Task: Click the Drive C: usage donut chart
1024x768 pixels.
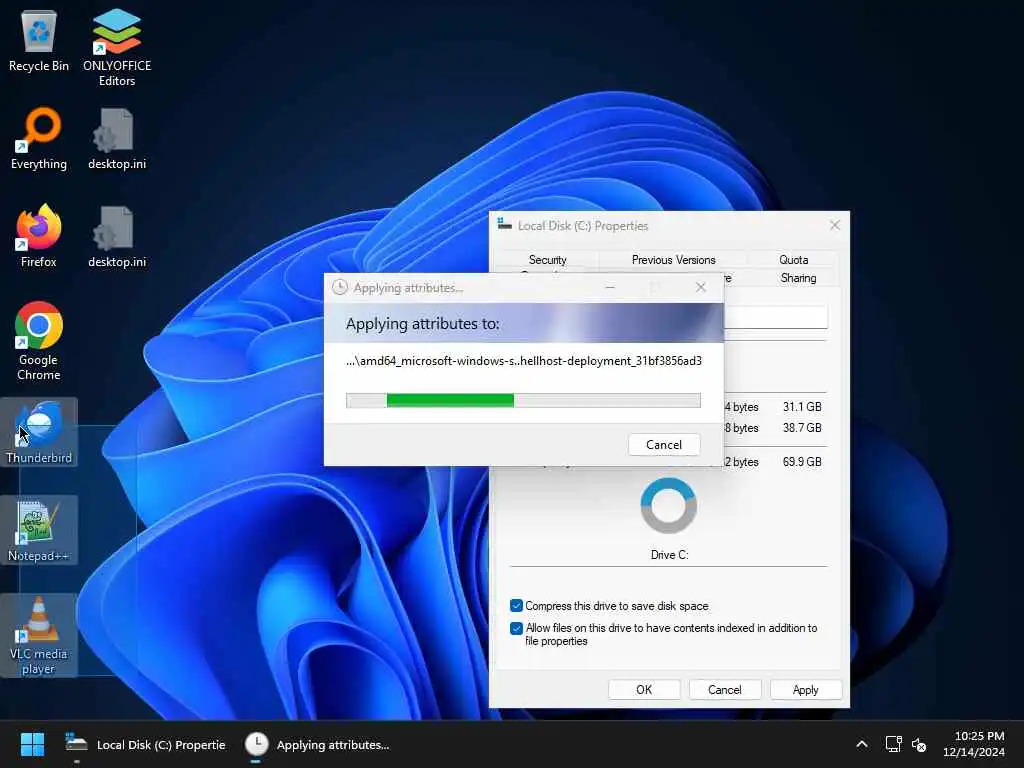Action: pos(669,505)
